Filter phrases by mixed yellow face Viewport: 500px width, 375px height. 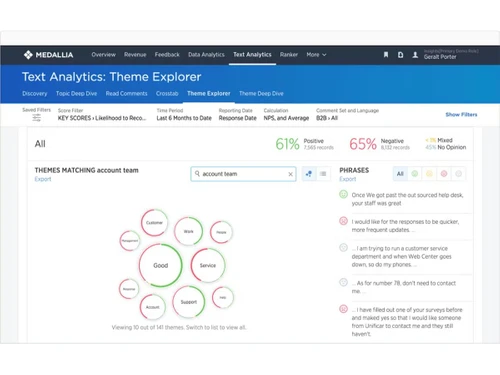[x=429, y=174]
